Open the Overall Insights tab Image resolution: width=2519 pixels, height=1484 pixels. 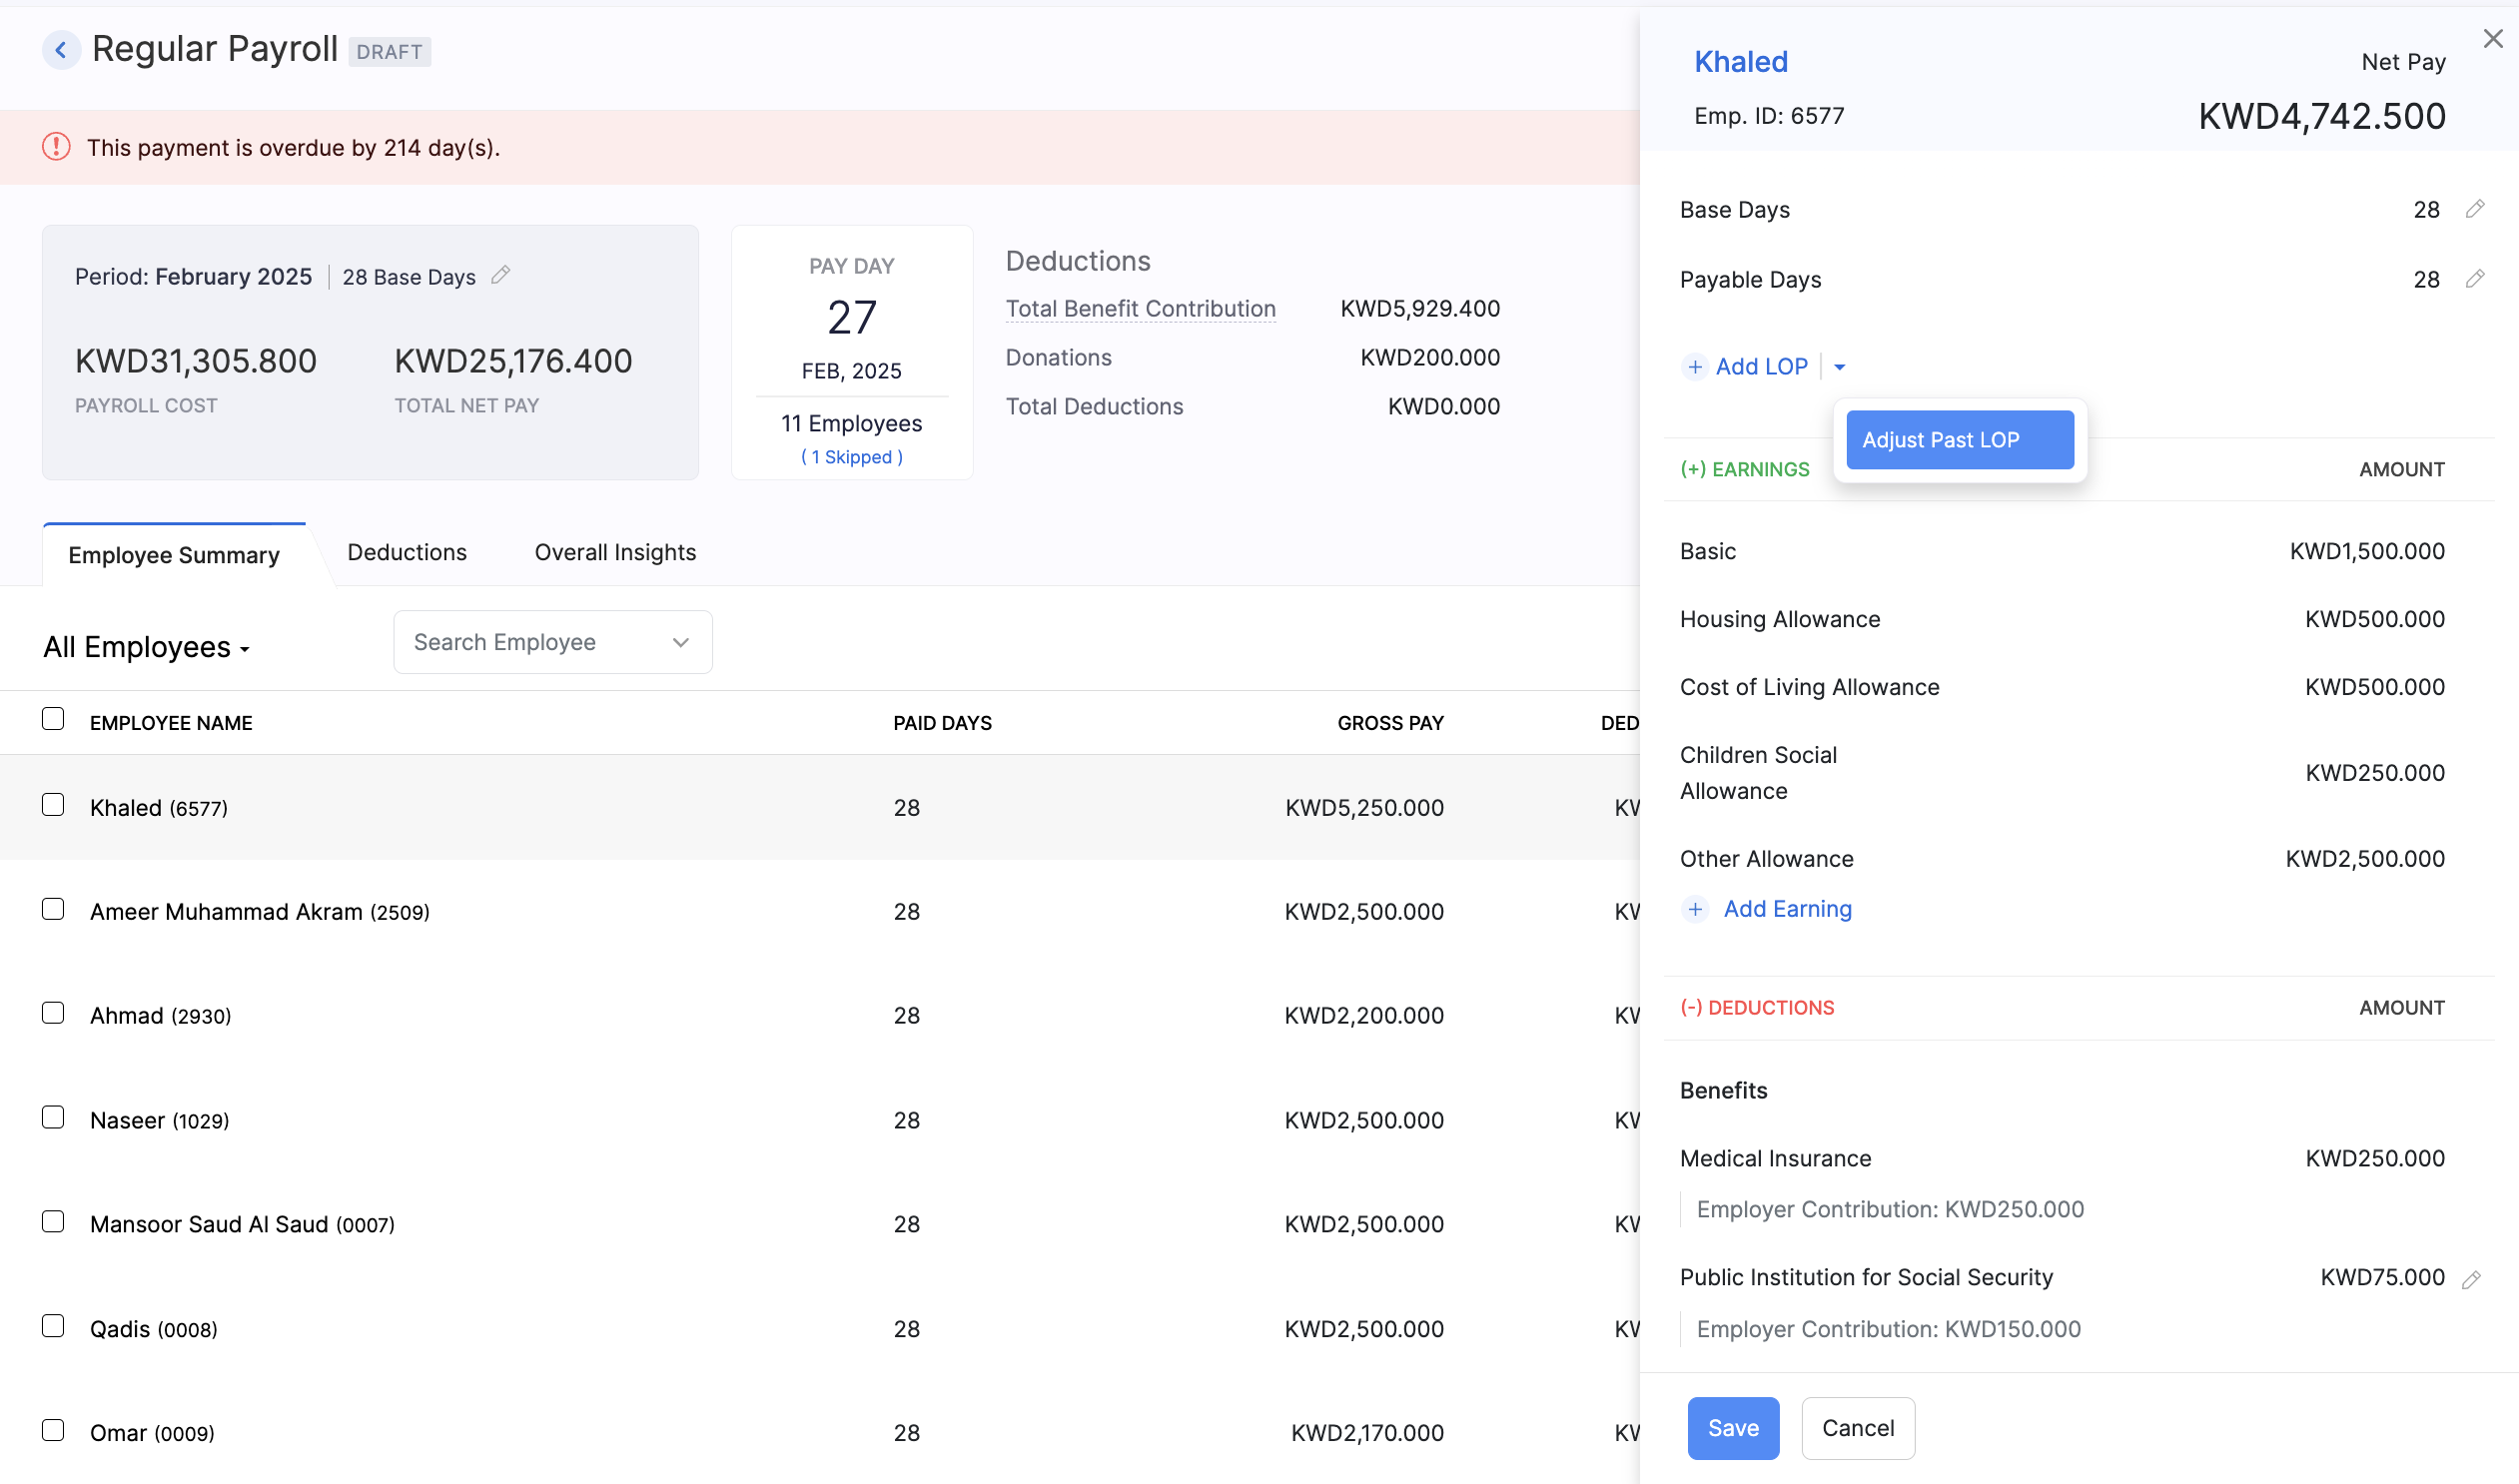613,552
